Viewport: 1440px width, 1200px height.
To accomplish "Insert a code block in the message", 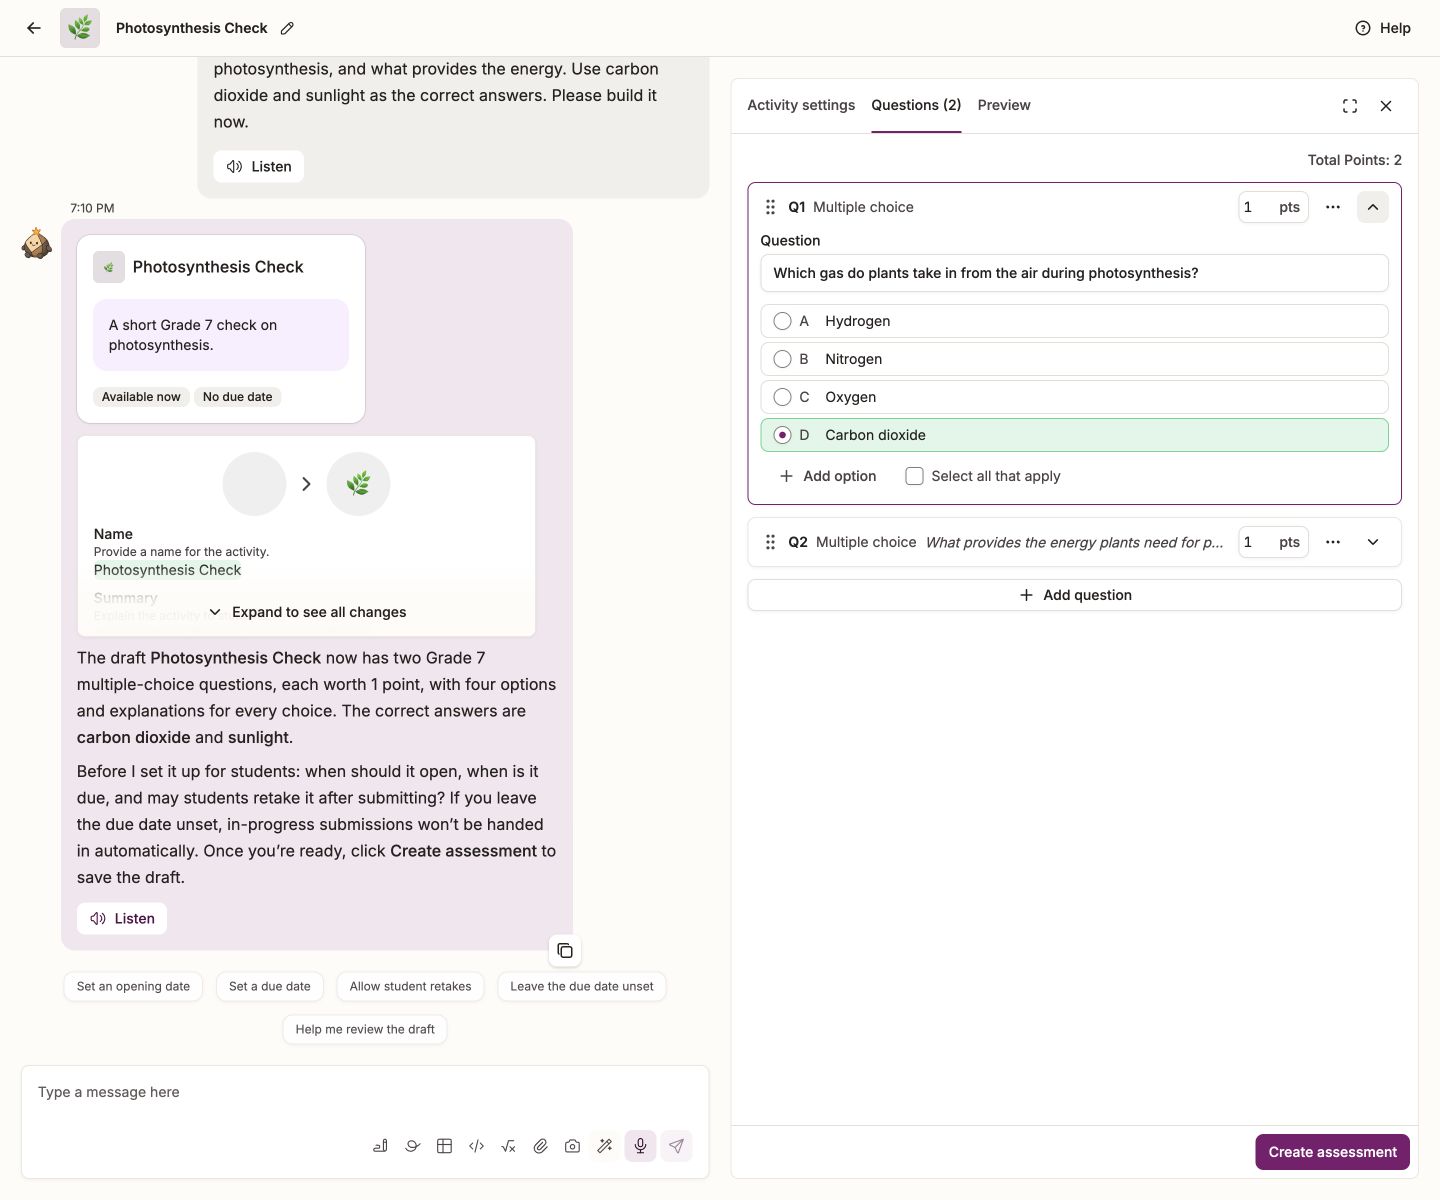I will point(476,1146).
